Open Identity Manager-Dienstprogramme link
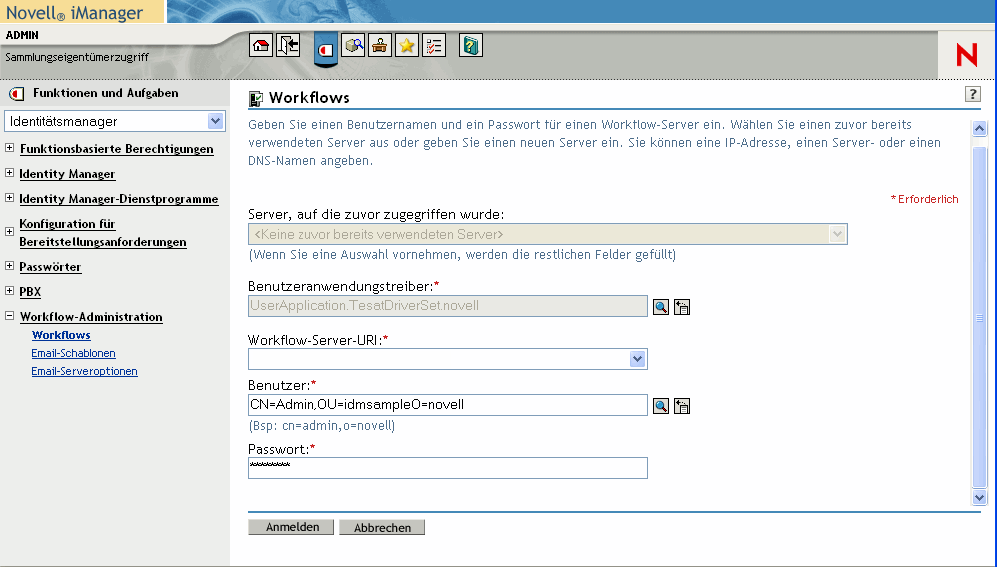Image resolution: width=997 pixels, height=567 pixels. 118,198
